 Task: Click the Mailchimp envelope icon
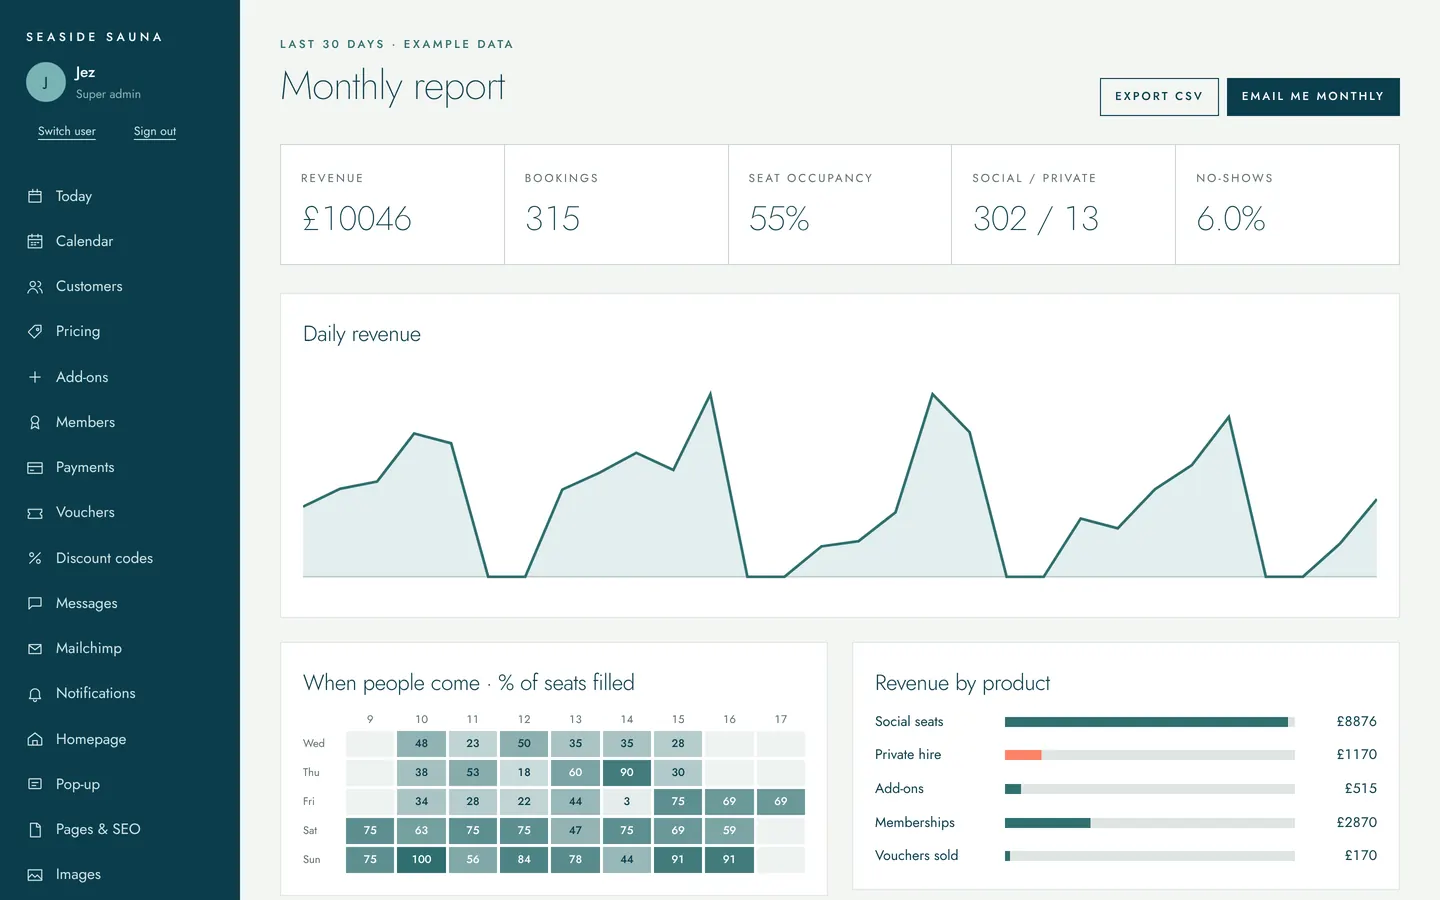click(x=35, y=648)
